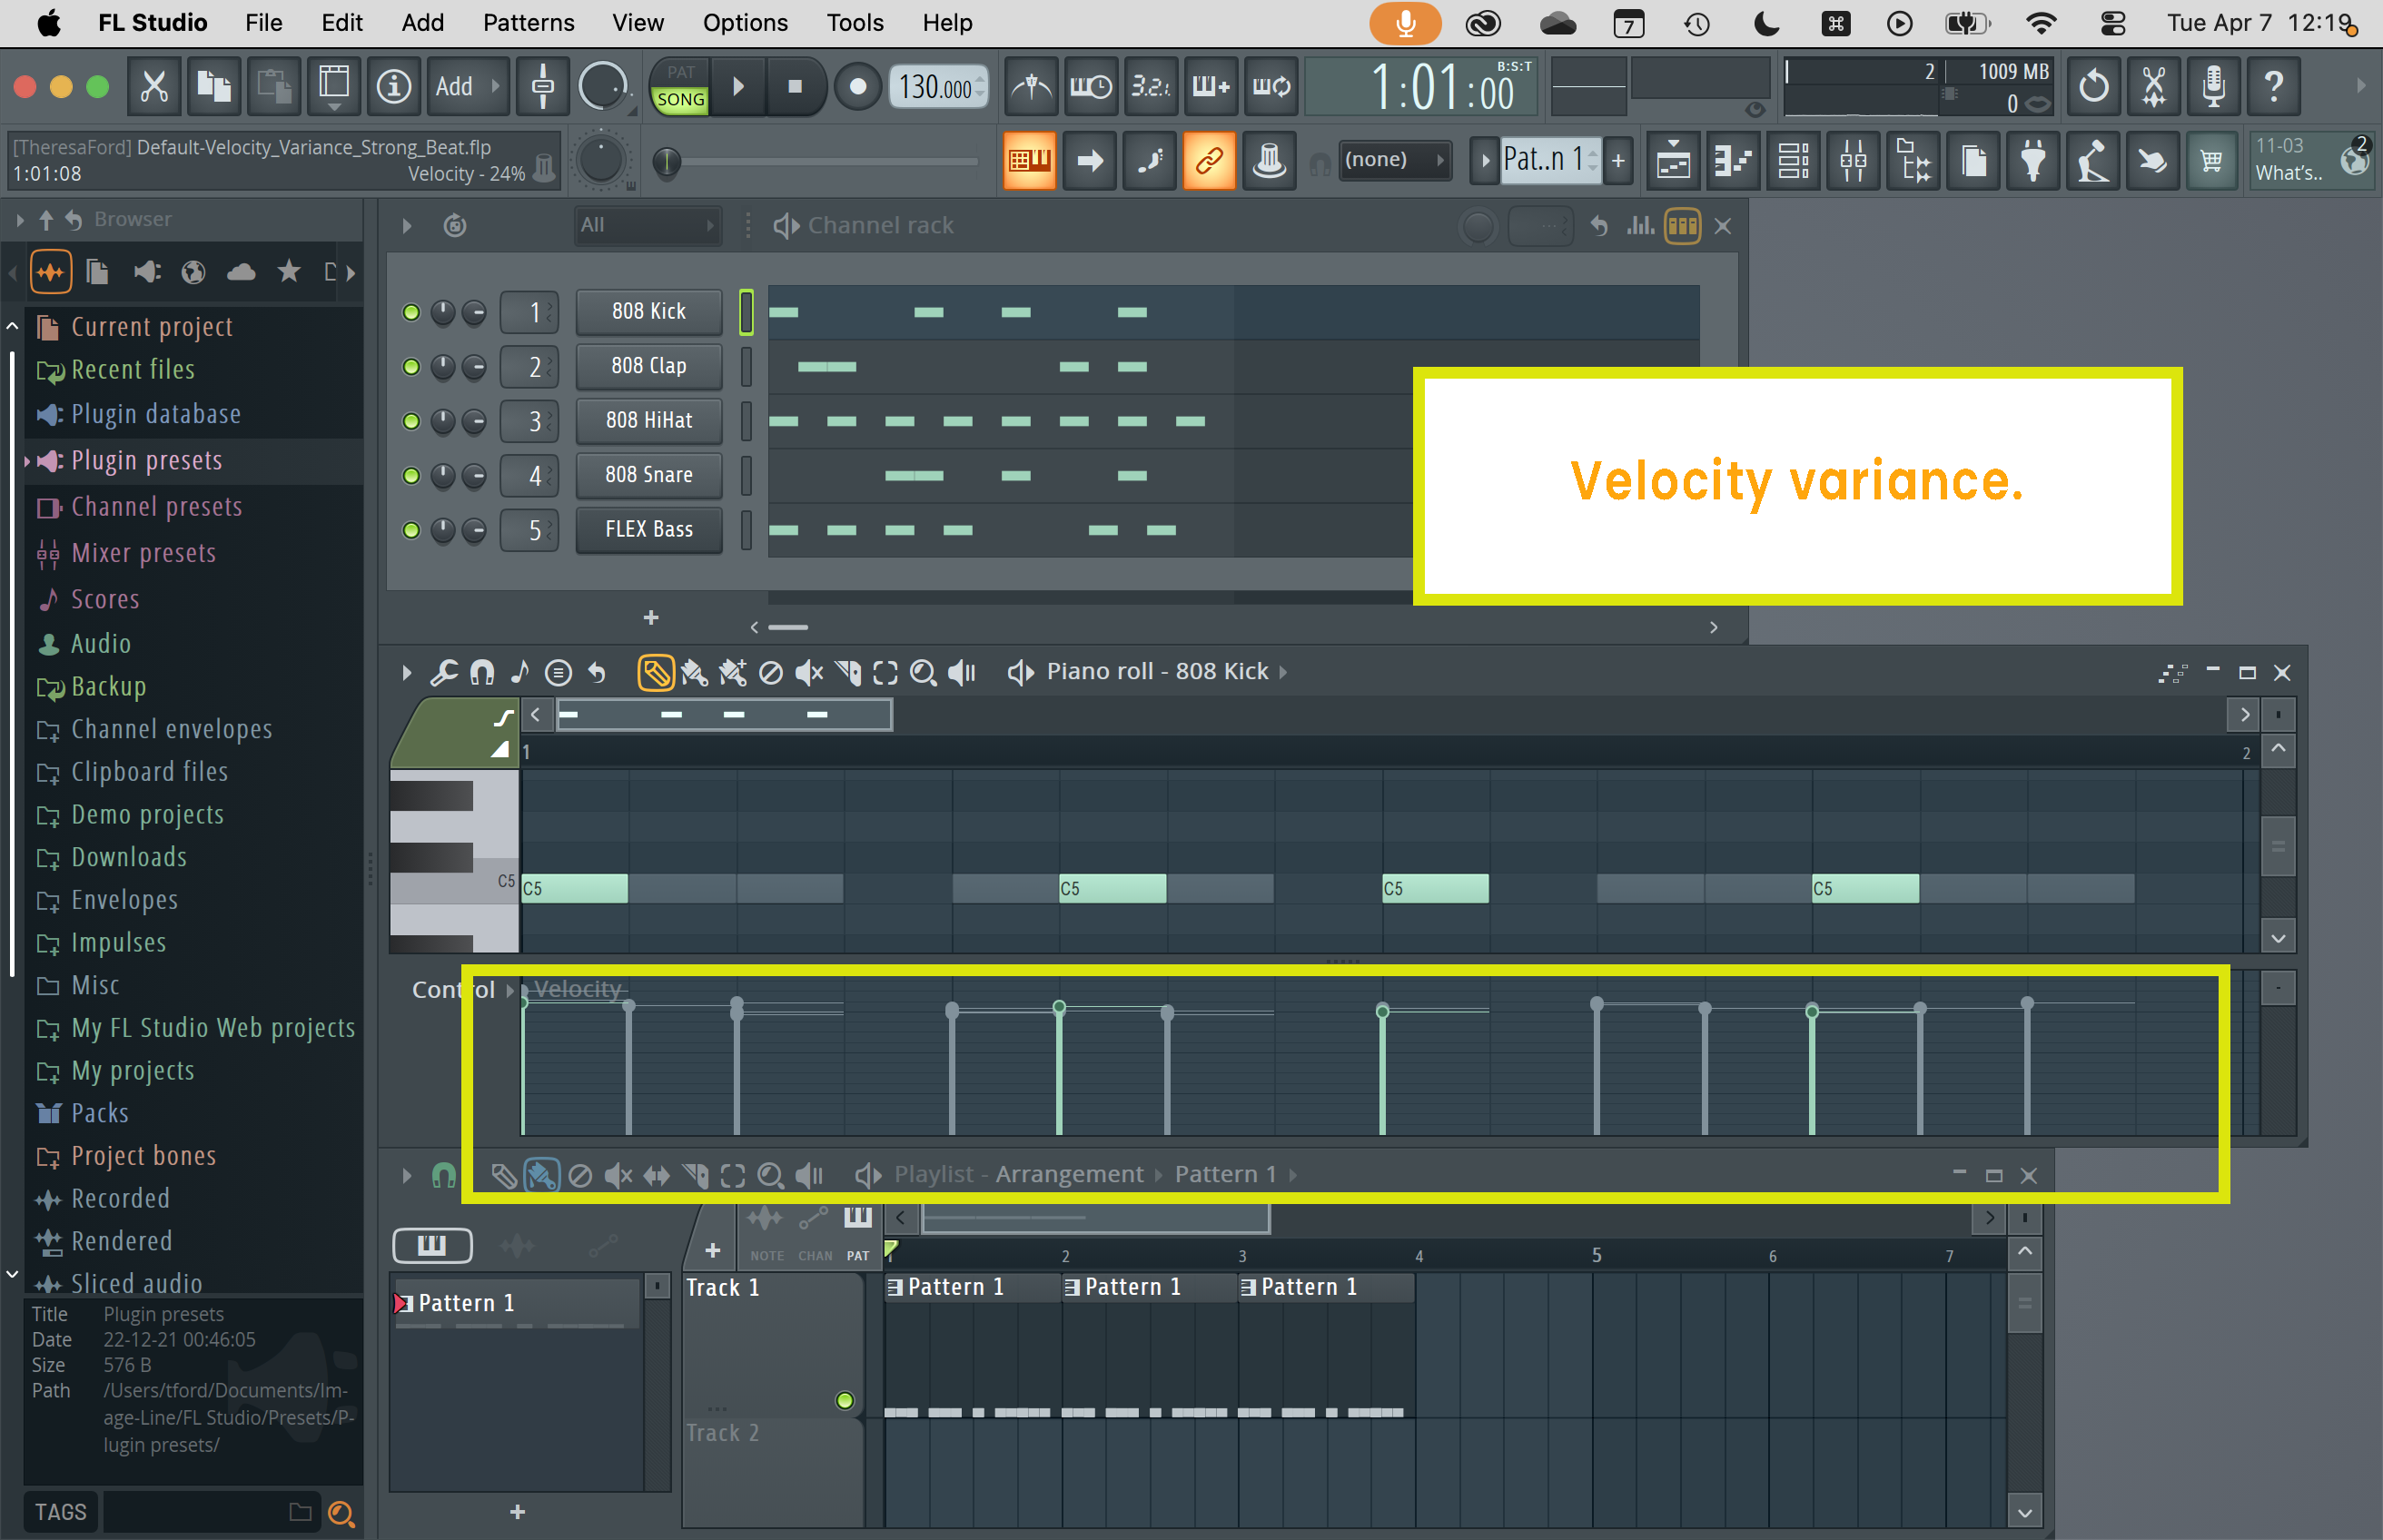This screenshot has height=1540, width=2383.
Task: Click the tempo field showing 130.000
Action: [937, 87]
